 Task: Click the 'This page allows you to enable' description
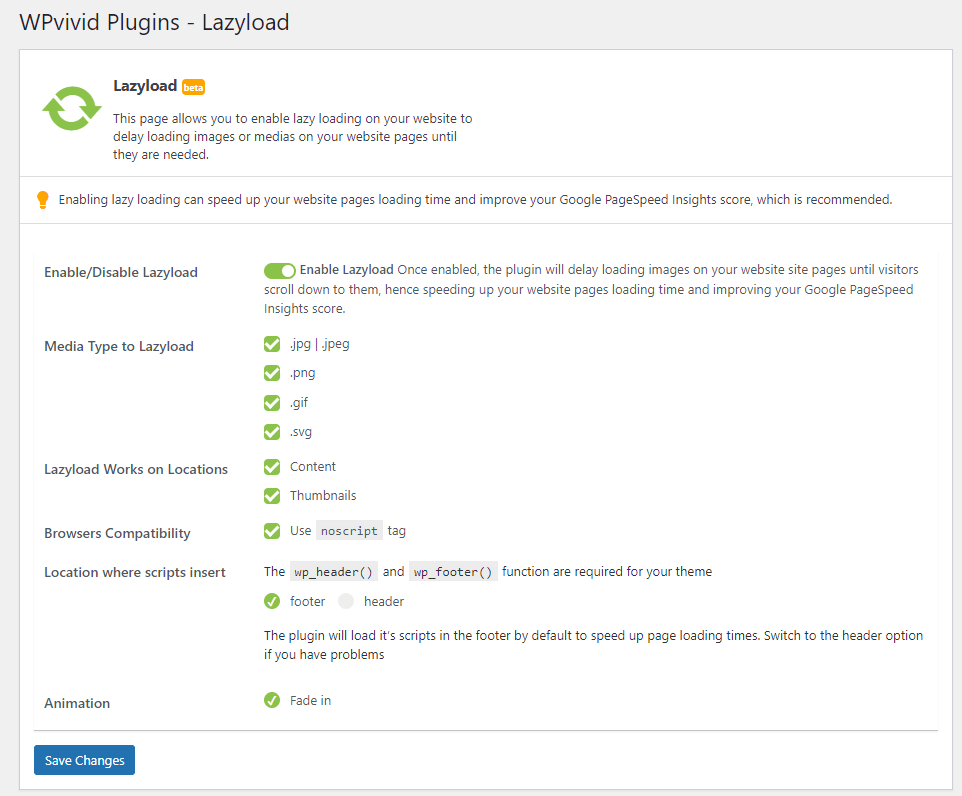[x=293, y=136]
